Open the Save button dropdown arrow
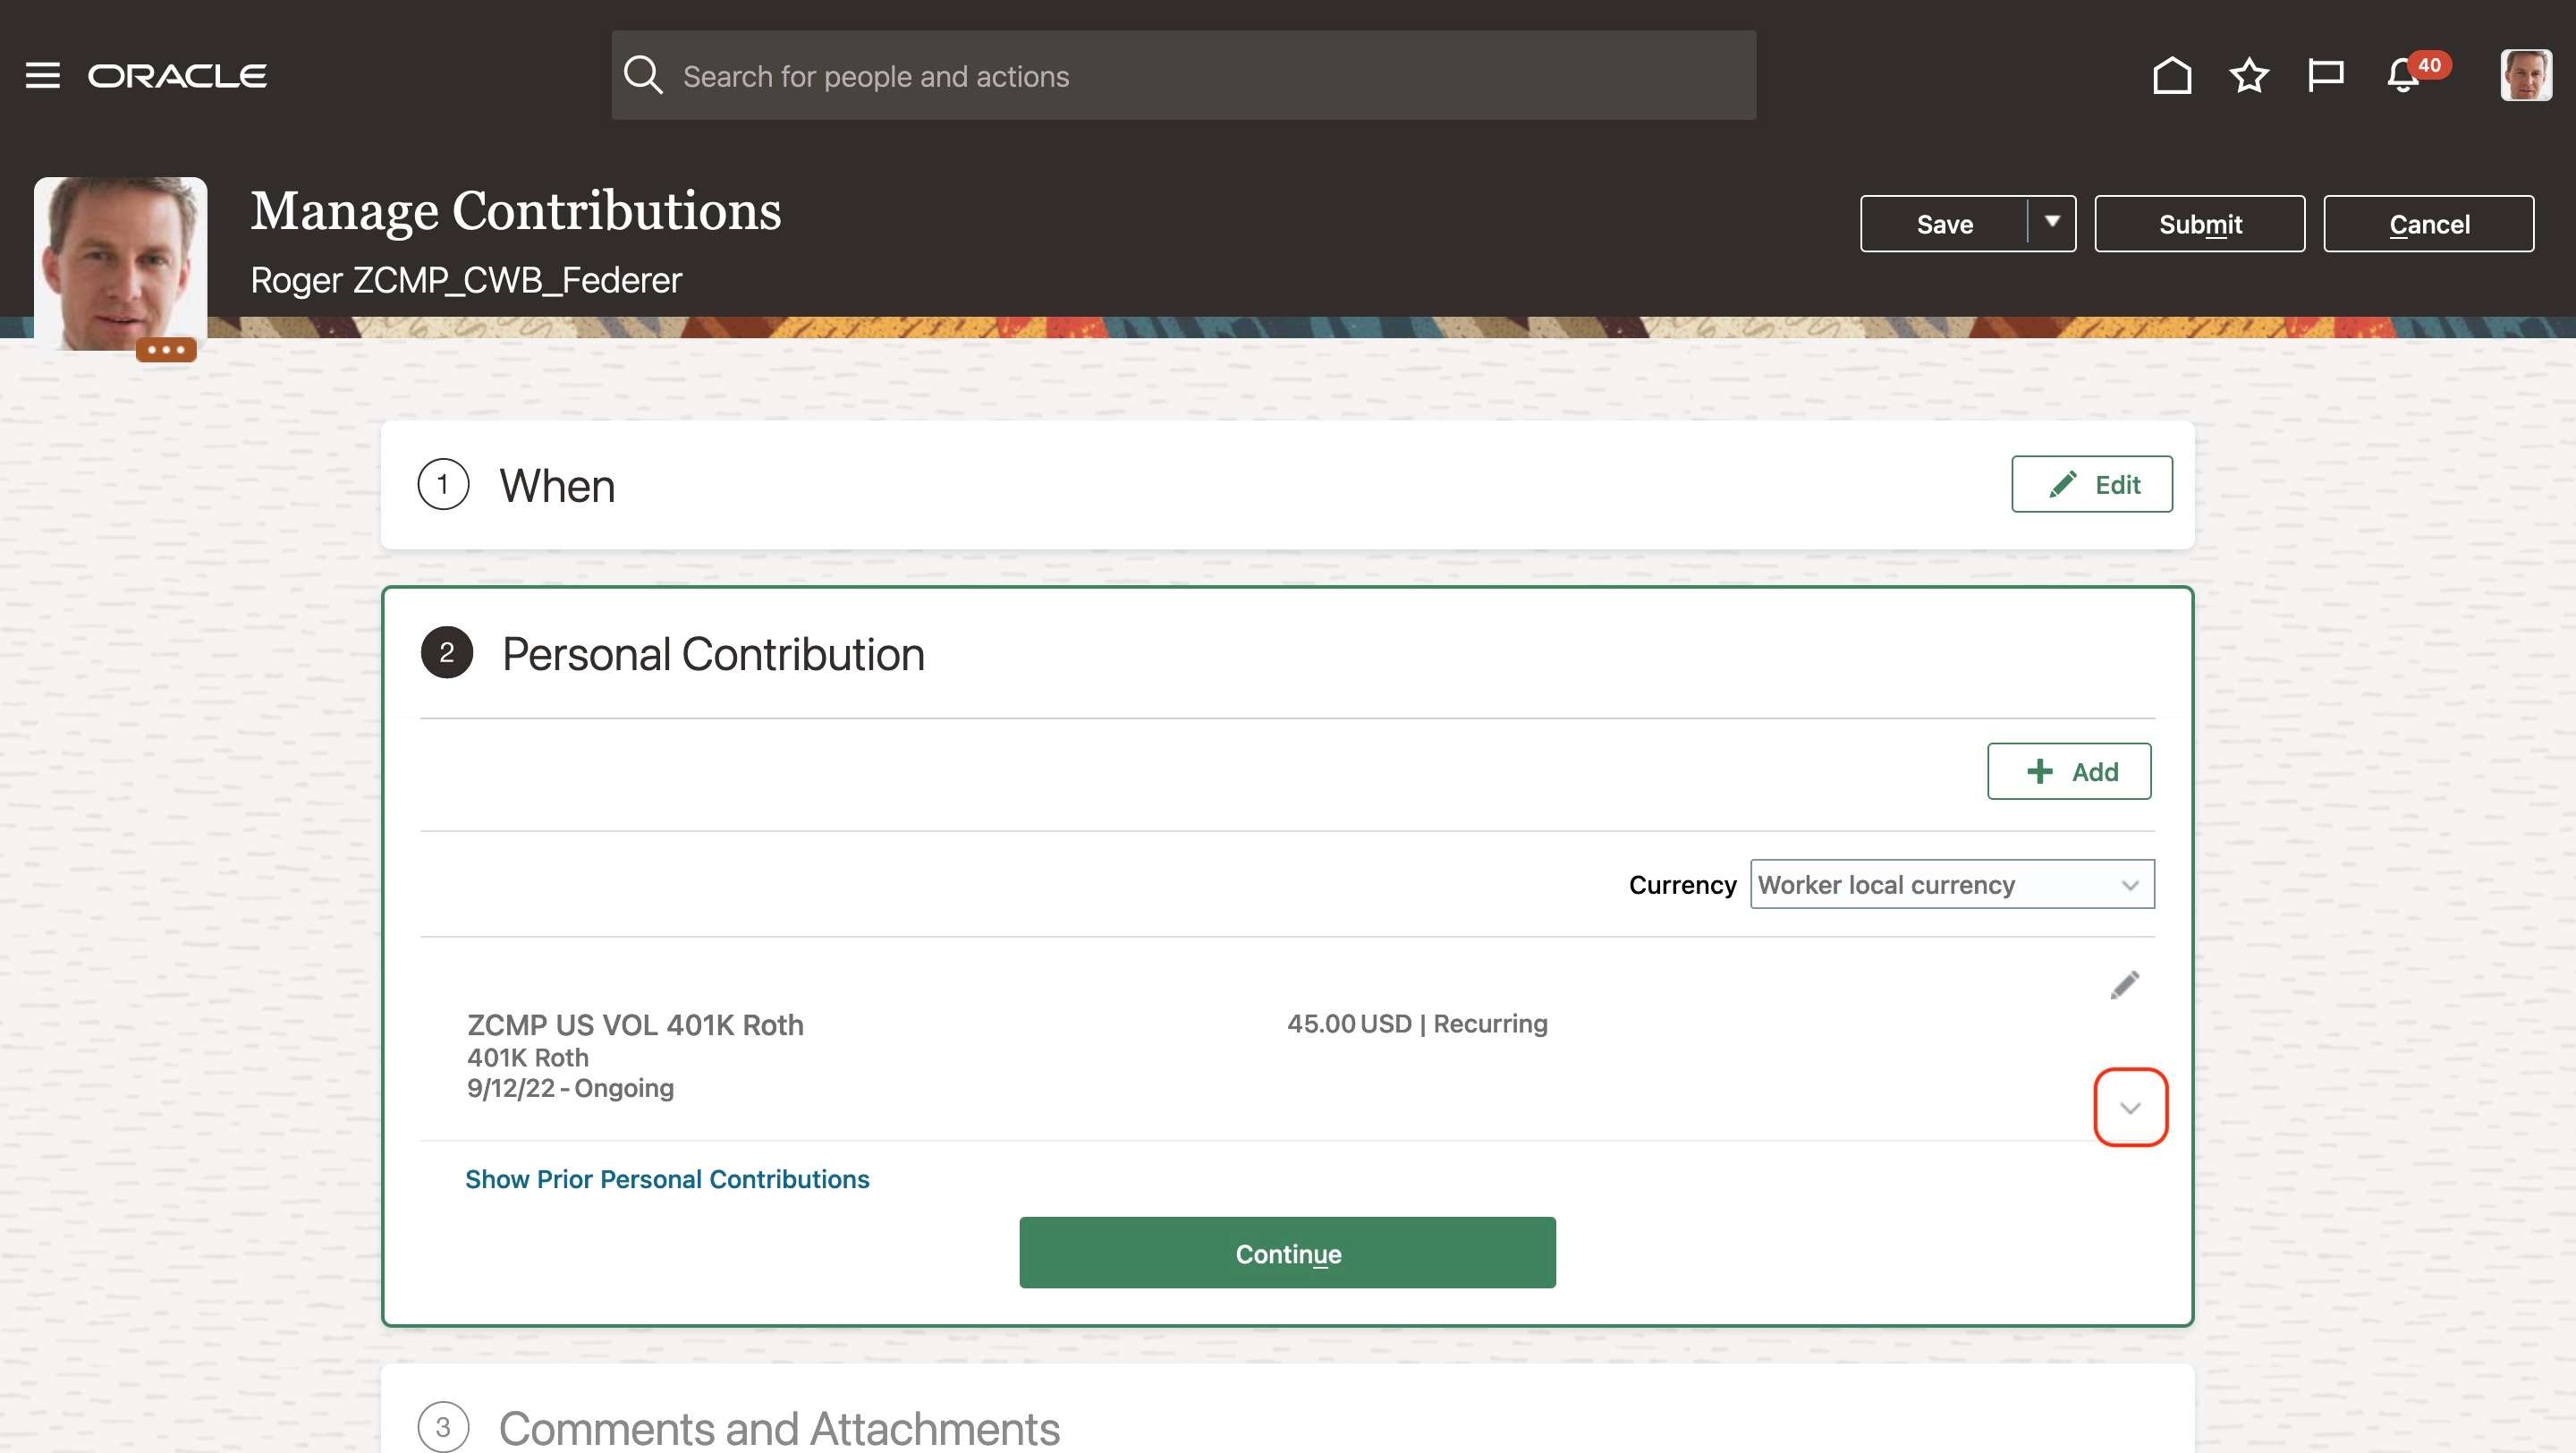This screenshot has width=2576, height=1453. click(2052, 223)
